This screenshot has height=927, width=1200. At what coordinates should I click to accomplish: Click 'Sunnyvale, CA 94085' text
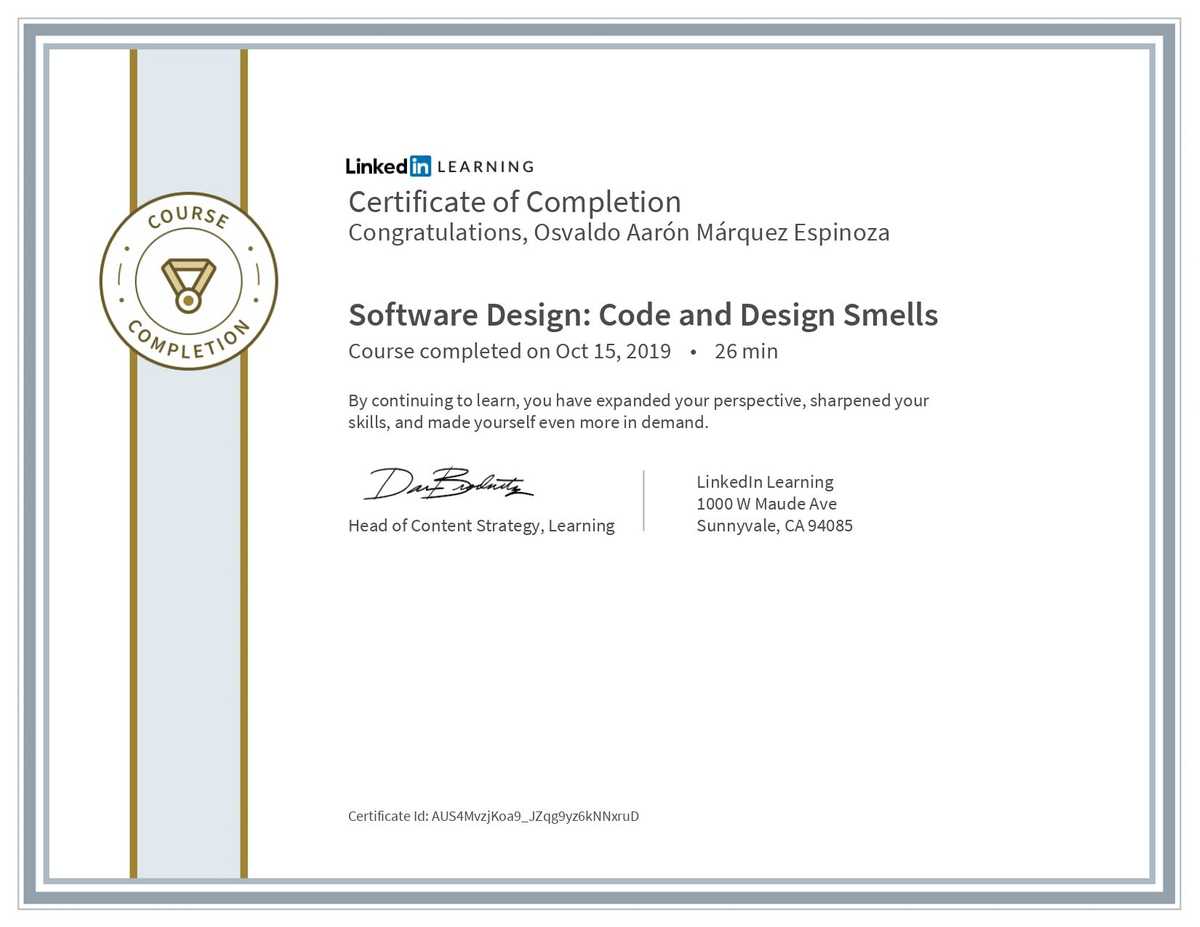click(775, 526)
